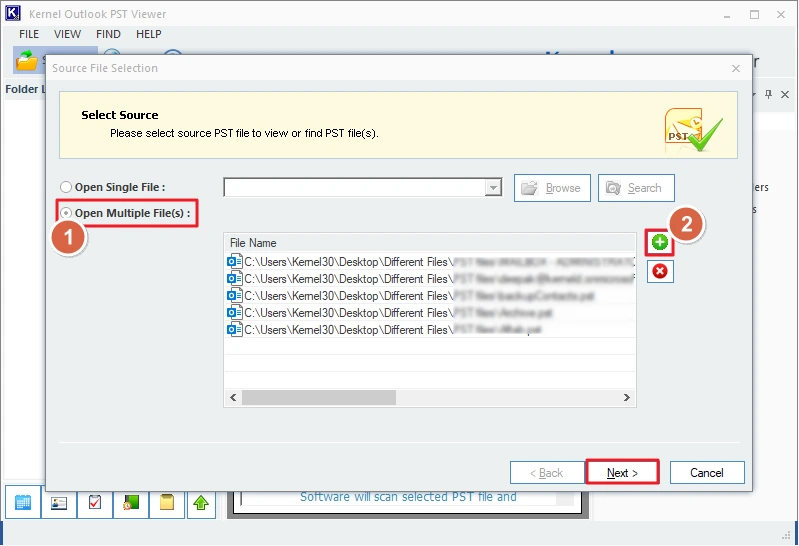Click the horizontal scrollbar thumb in file list

pyautogui.click(x=319, y=397)
